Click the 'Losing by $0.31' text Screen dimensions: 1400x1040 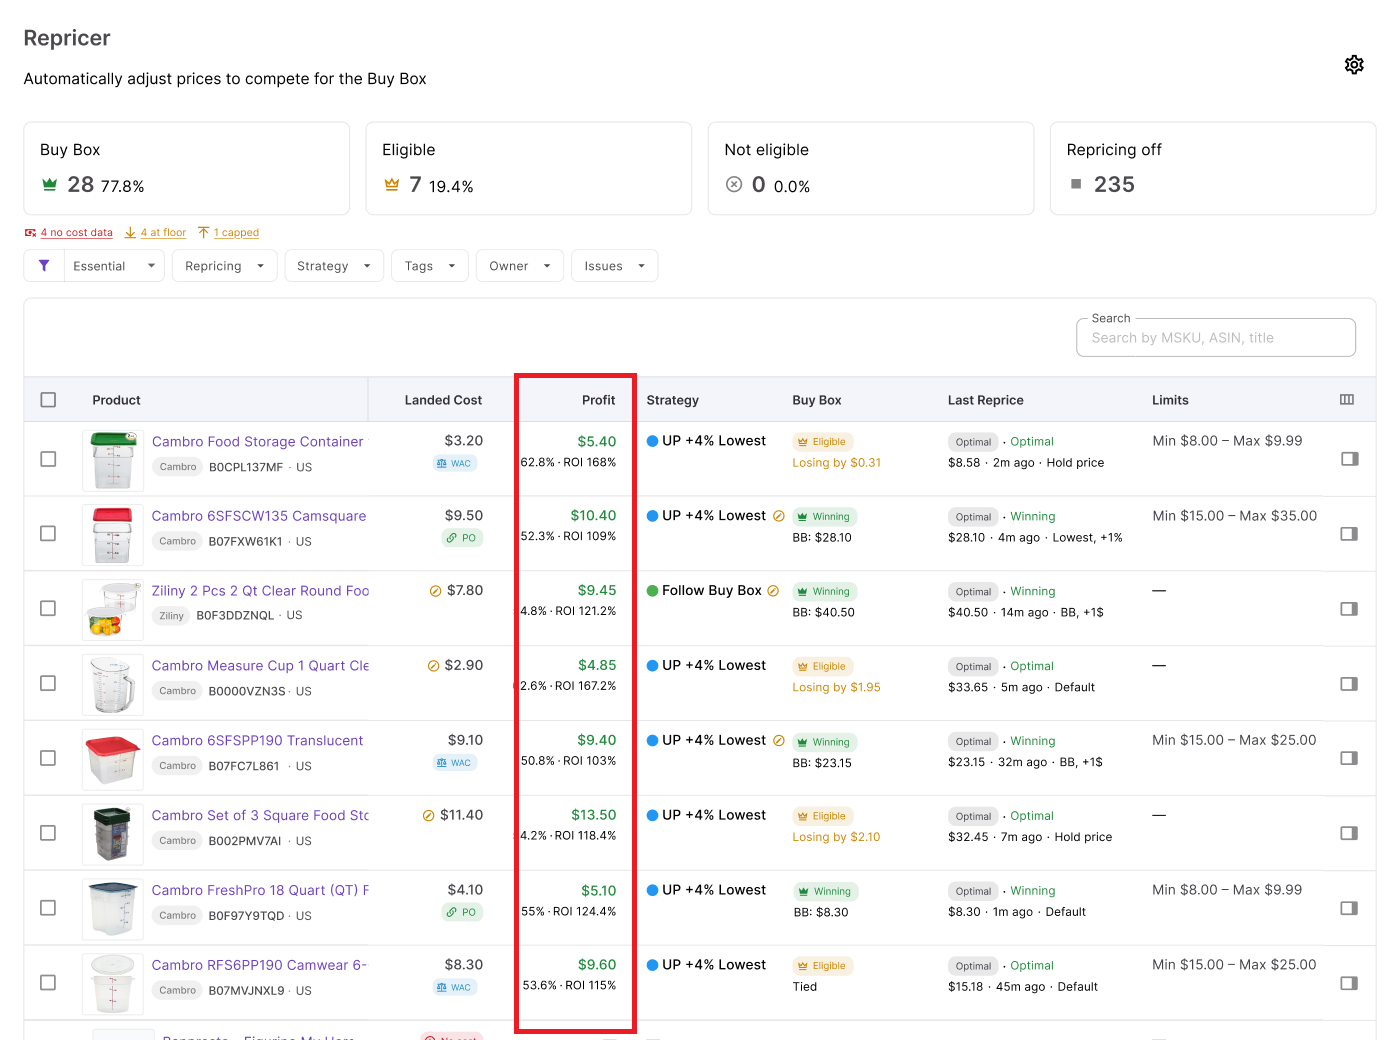click(x=837, y=463)
